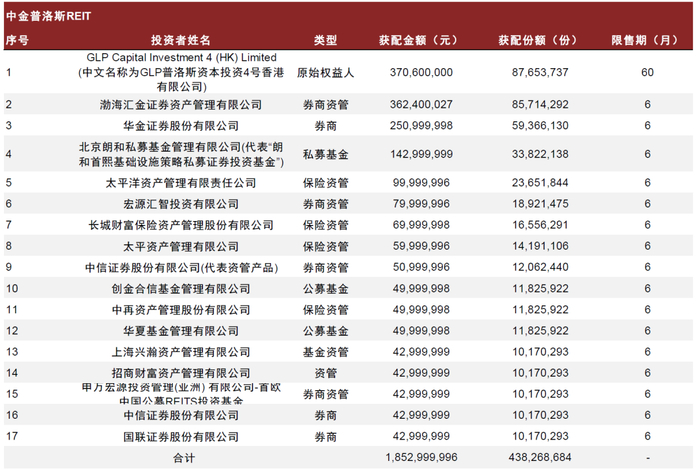The image size is (700, 472).
Task: Select amount 142,999,999
Action: coord(421,154)
